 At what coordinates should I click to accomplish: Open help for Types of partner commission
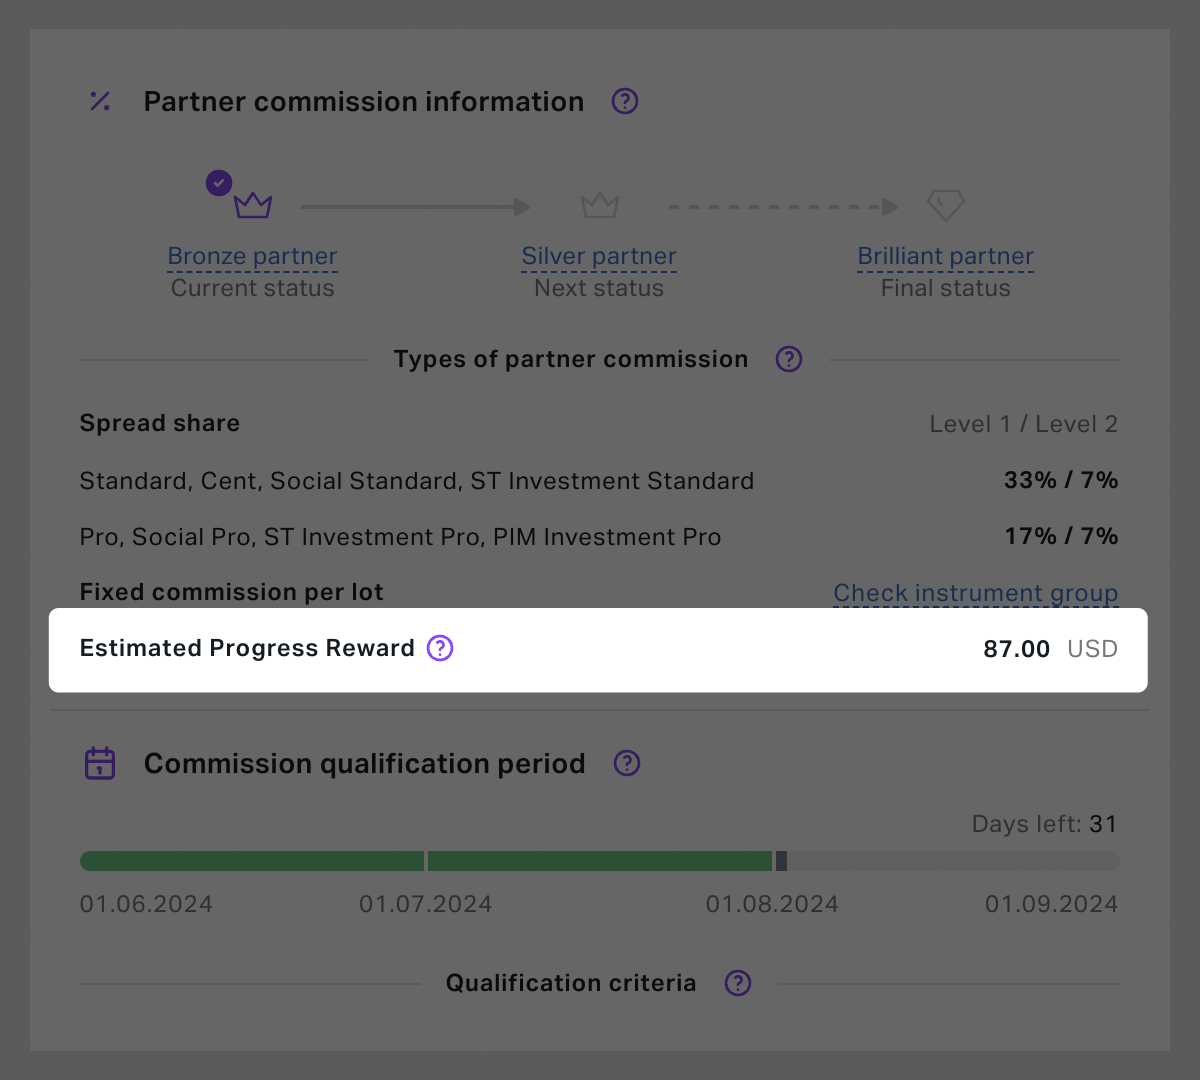pyautogui.click(x=789, y=359)
